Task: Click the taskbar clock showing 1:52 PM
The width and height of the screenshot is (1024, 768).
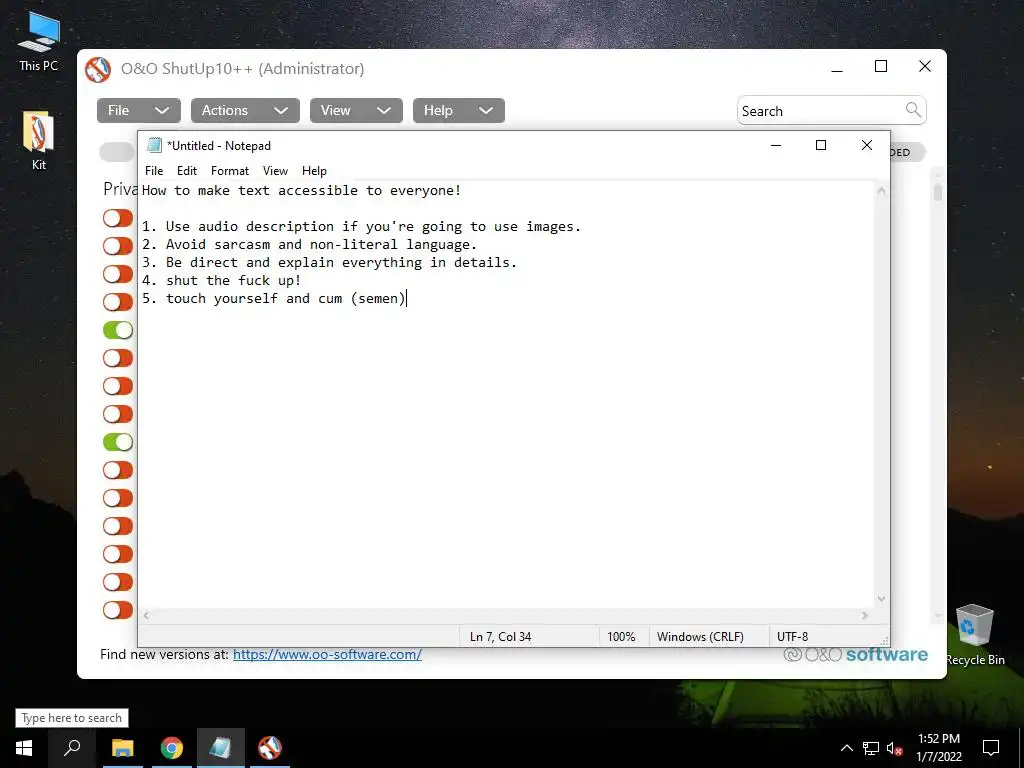Action: coord(938,748)
